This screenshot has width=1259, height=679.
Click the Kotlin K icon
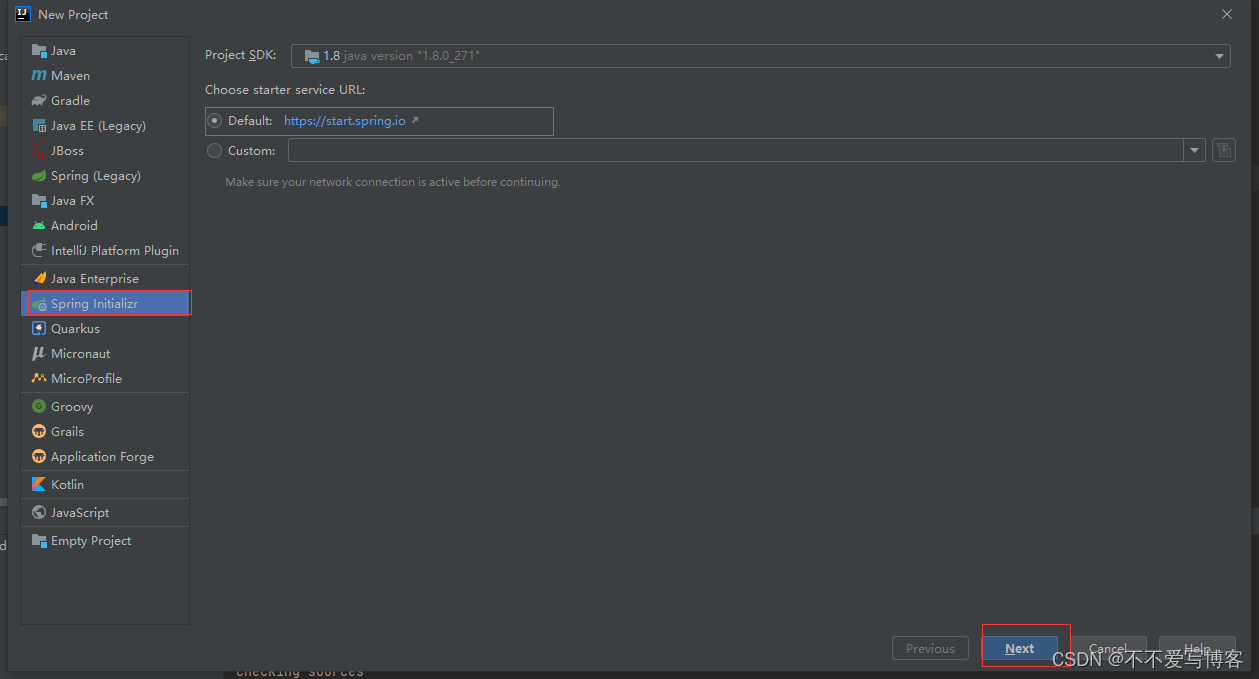39,485
